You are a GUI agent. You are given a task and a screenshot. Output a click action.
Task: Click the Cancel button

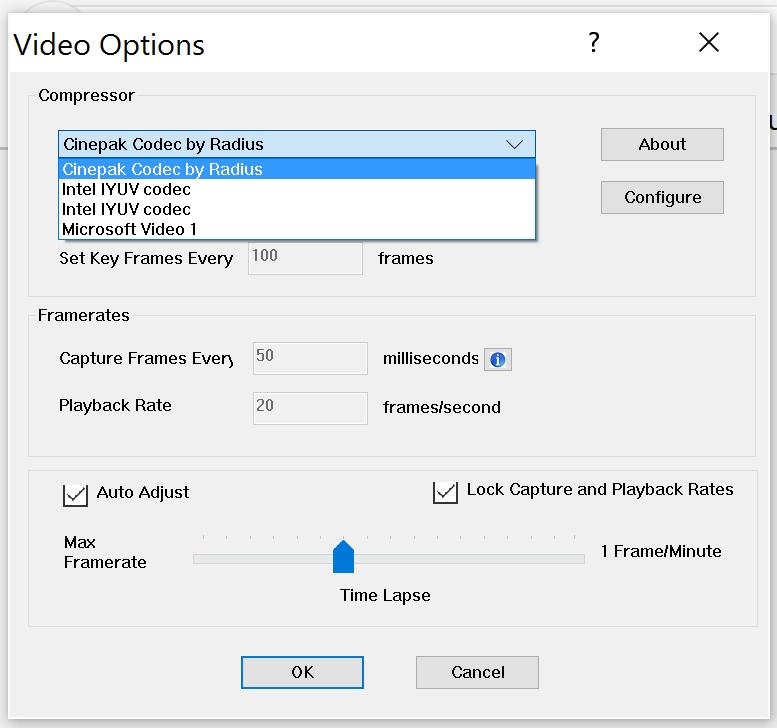click(477, 672)
